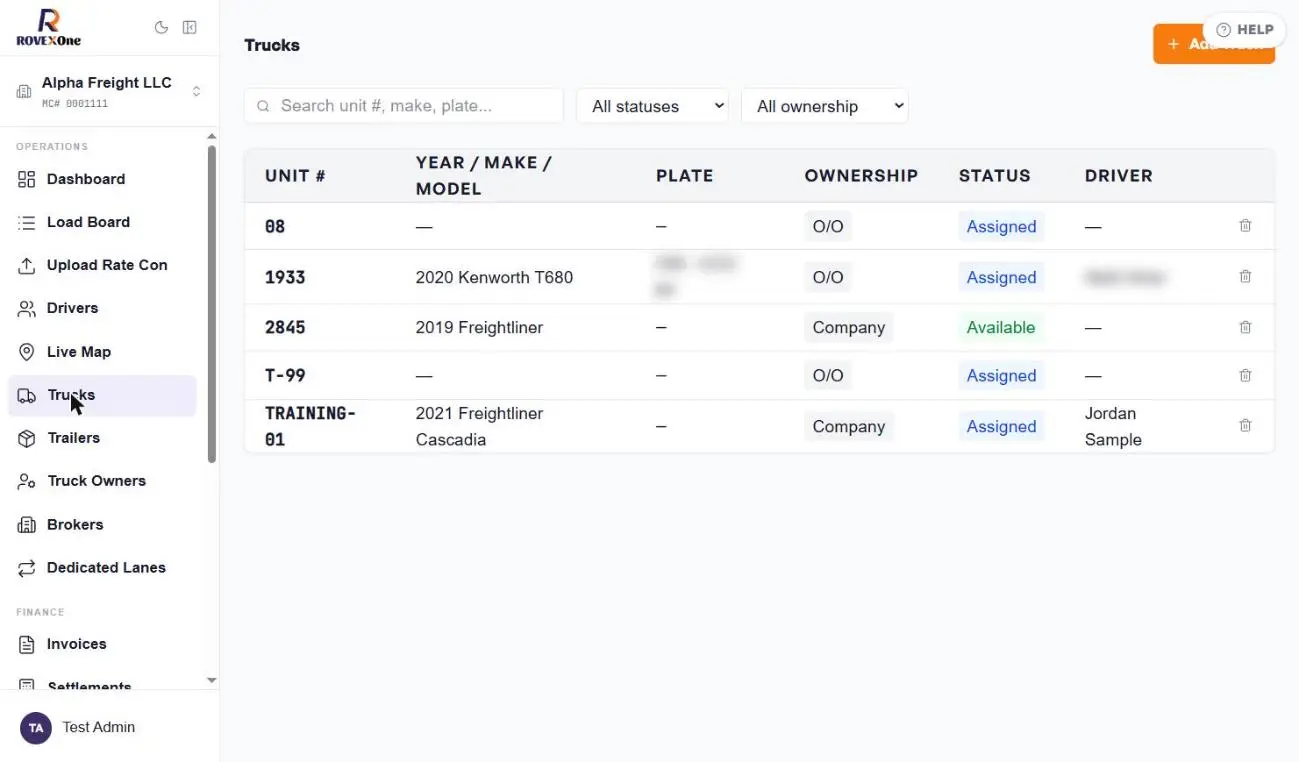Open Live Map from sidebar
The image size is (1299, 762).
(102, 352)
